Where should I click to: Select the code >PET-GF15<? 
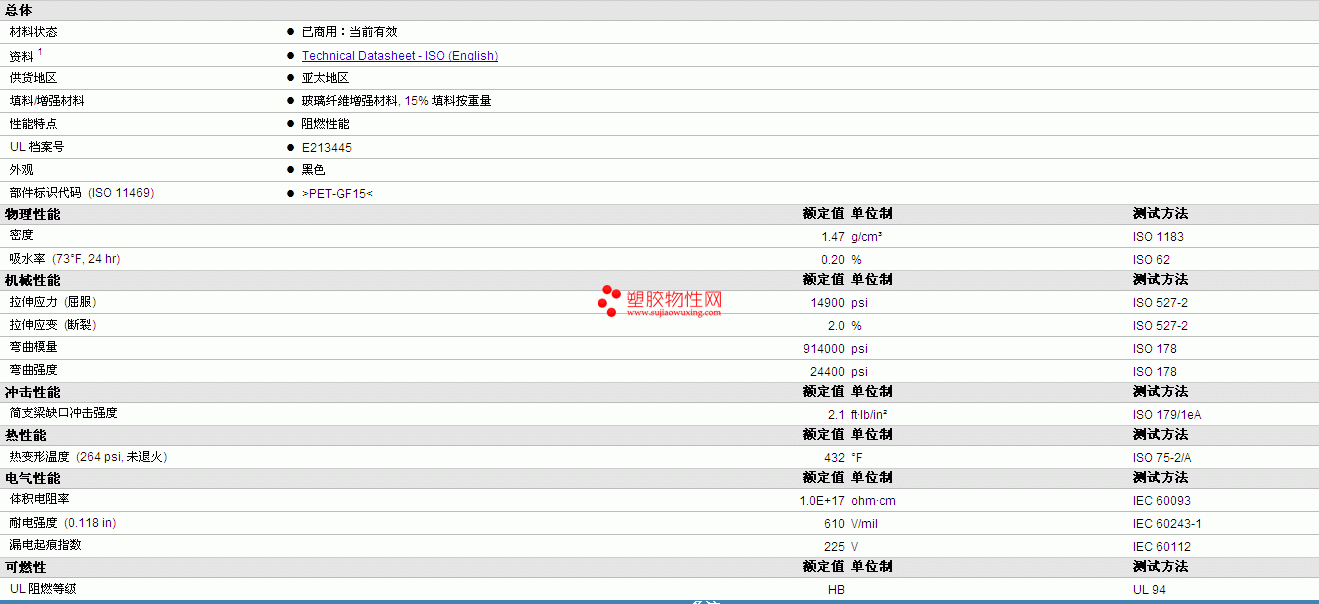pos(337,193)
